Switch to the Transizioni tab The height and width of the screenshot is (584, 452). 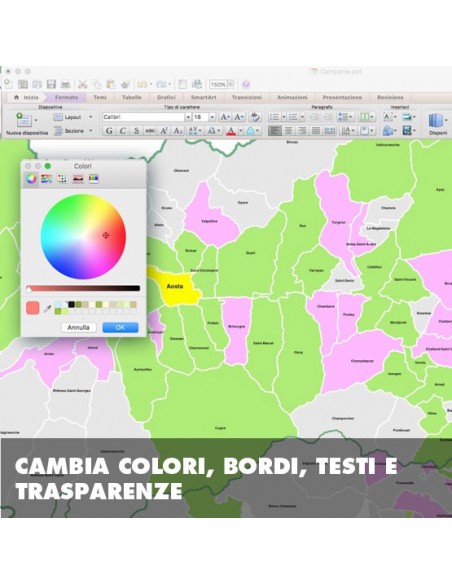tap(246, 97)
